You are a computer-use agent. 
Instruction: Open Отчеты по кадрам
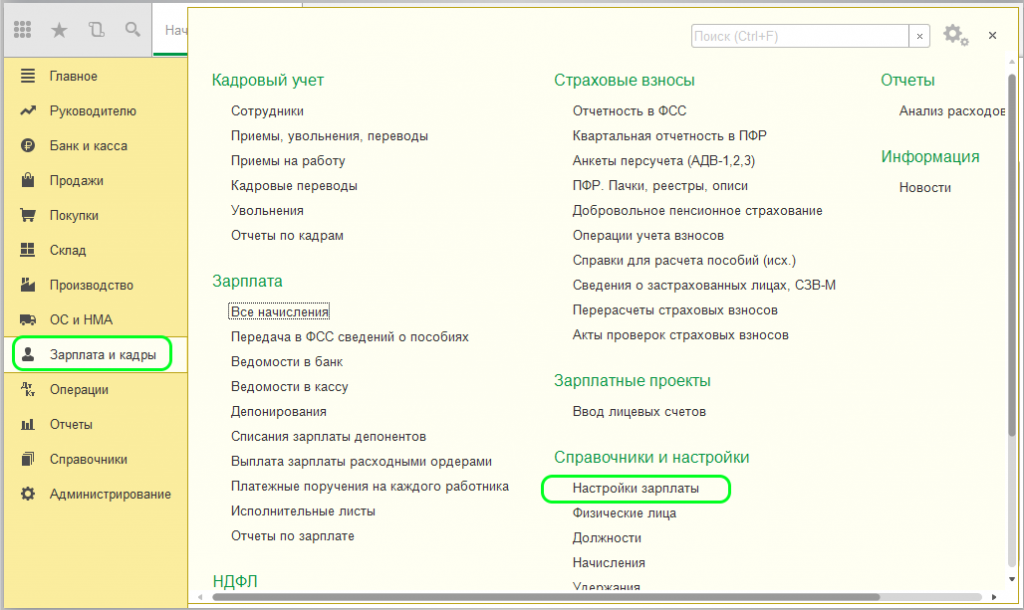[x=287, y=235]
